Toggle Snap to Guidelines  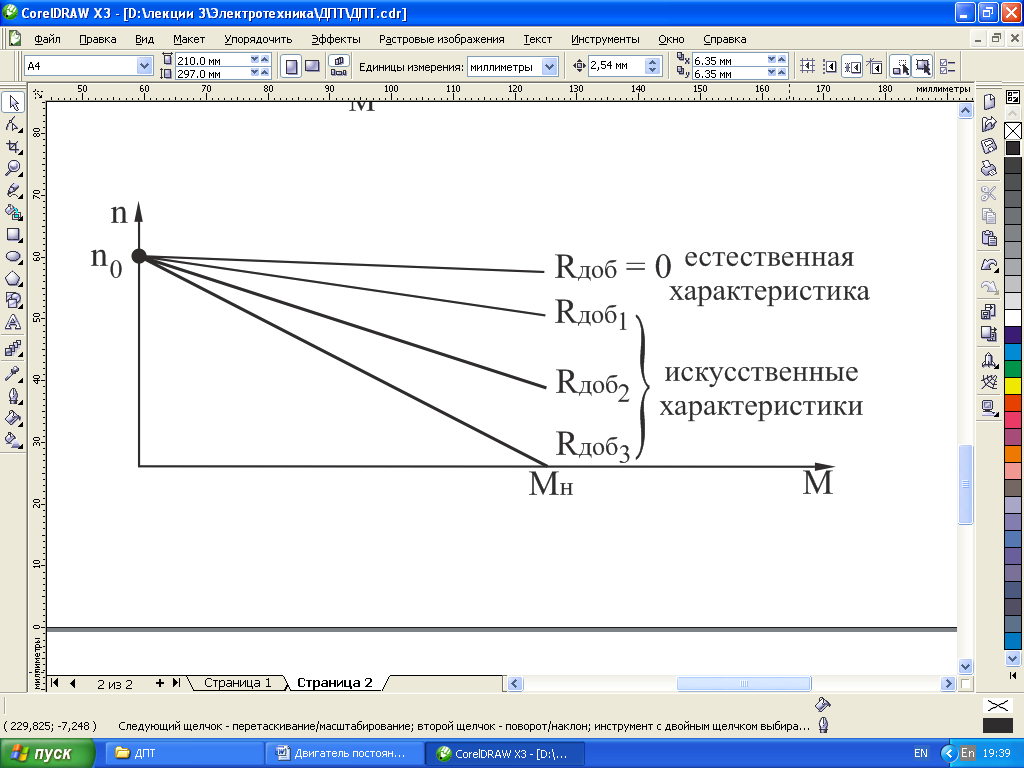[x=830, y=66]
